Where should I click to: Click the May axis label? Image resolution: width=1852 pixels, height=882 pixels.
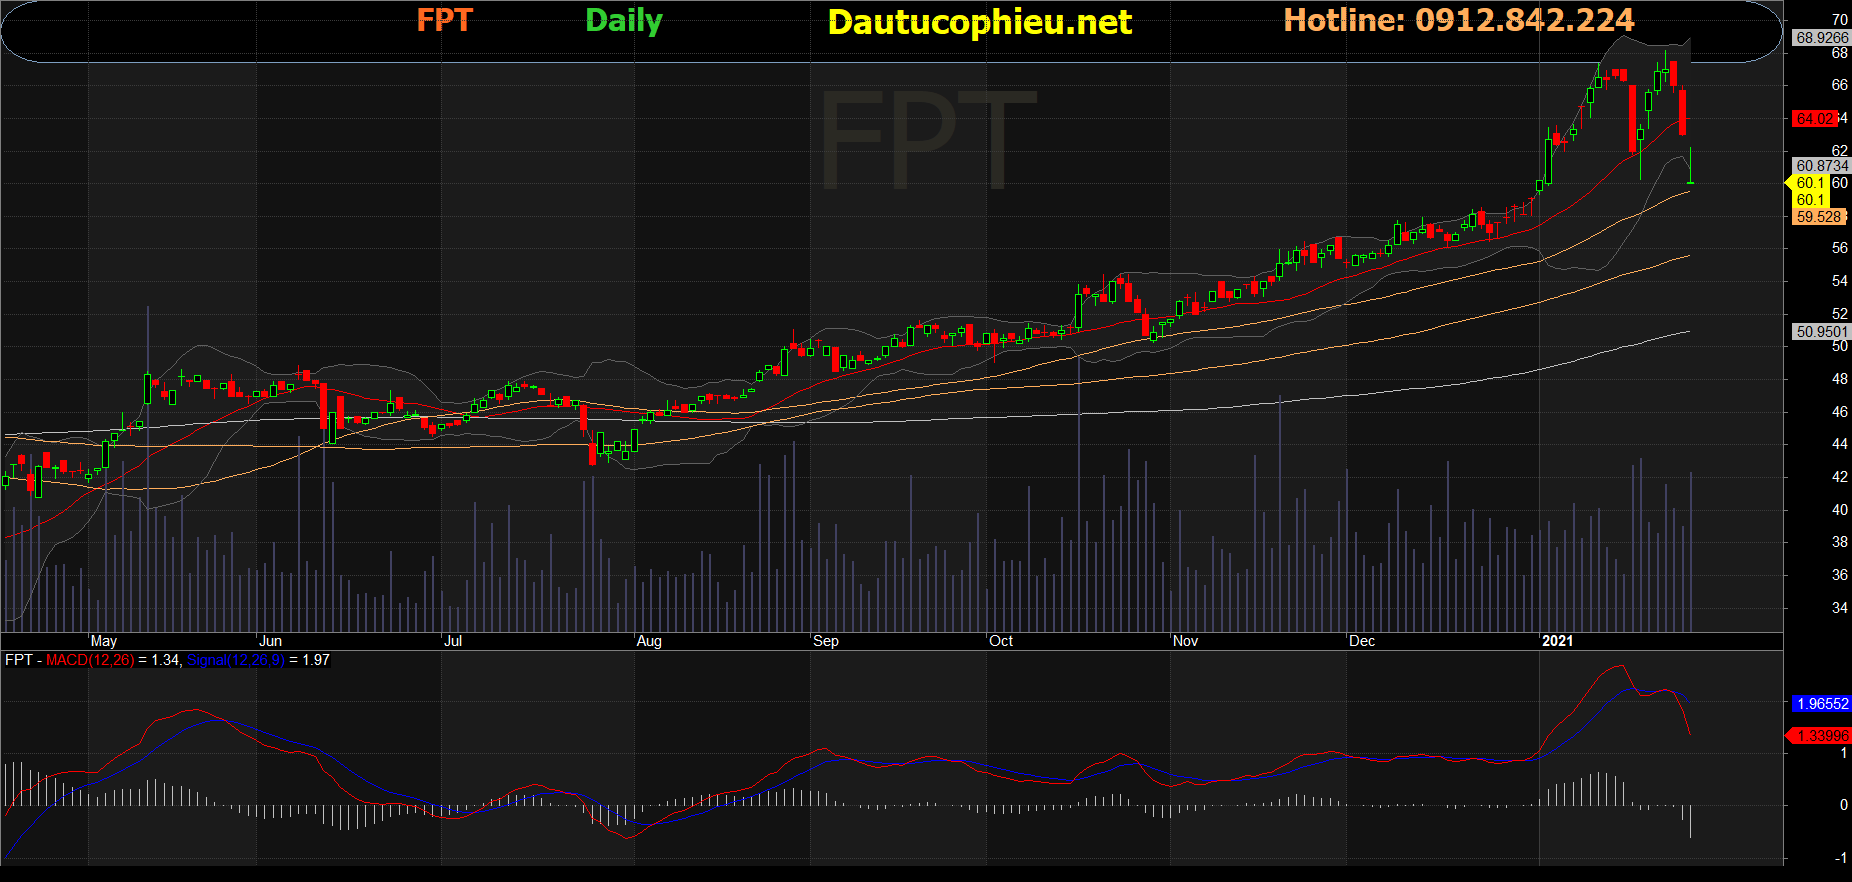point(104,641)
